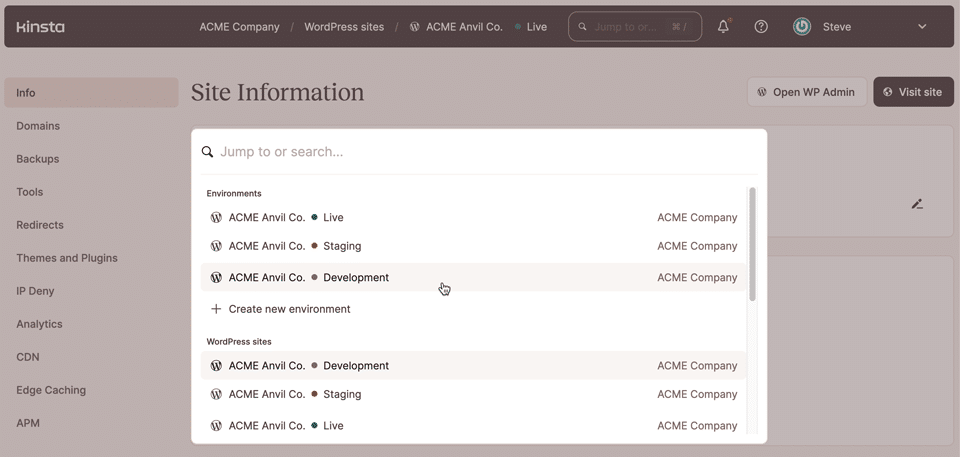Screen dimensions: 960x457
Task: Click the WordPress sites section heading in modal
Action: tap(239, 342)
